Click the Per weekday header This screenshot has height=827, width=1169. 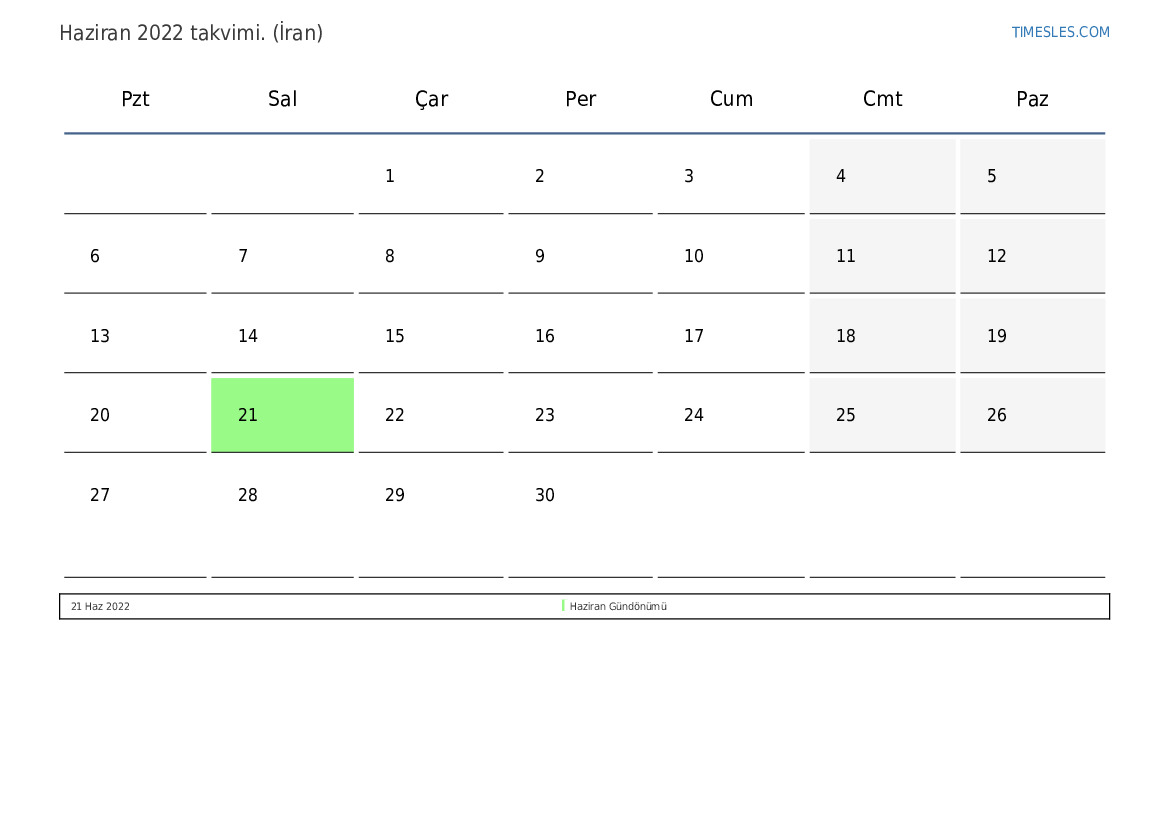pyautogui.click(x=580, y=99)
